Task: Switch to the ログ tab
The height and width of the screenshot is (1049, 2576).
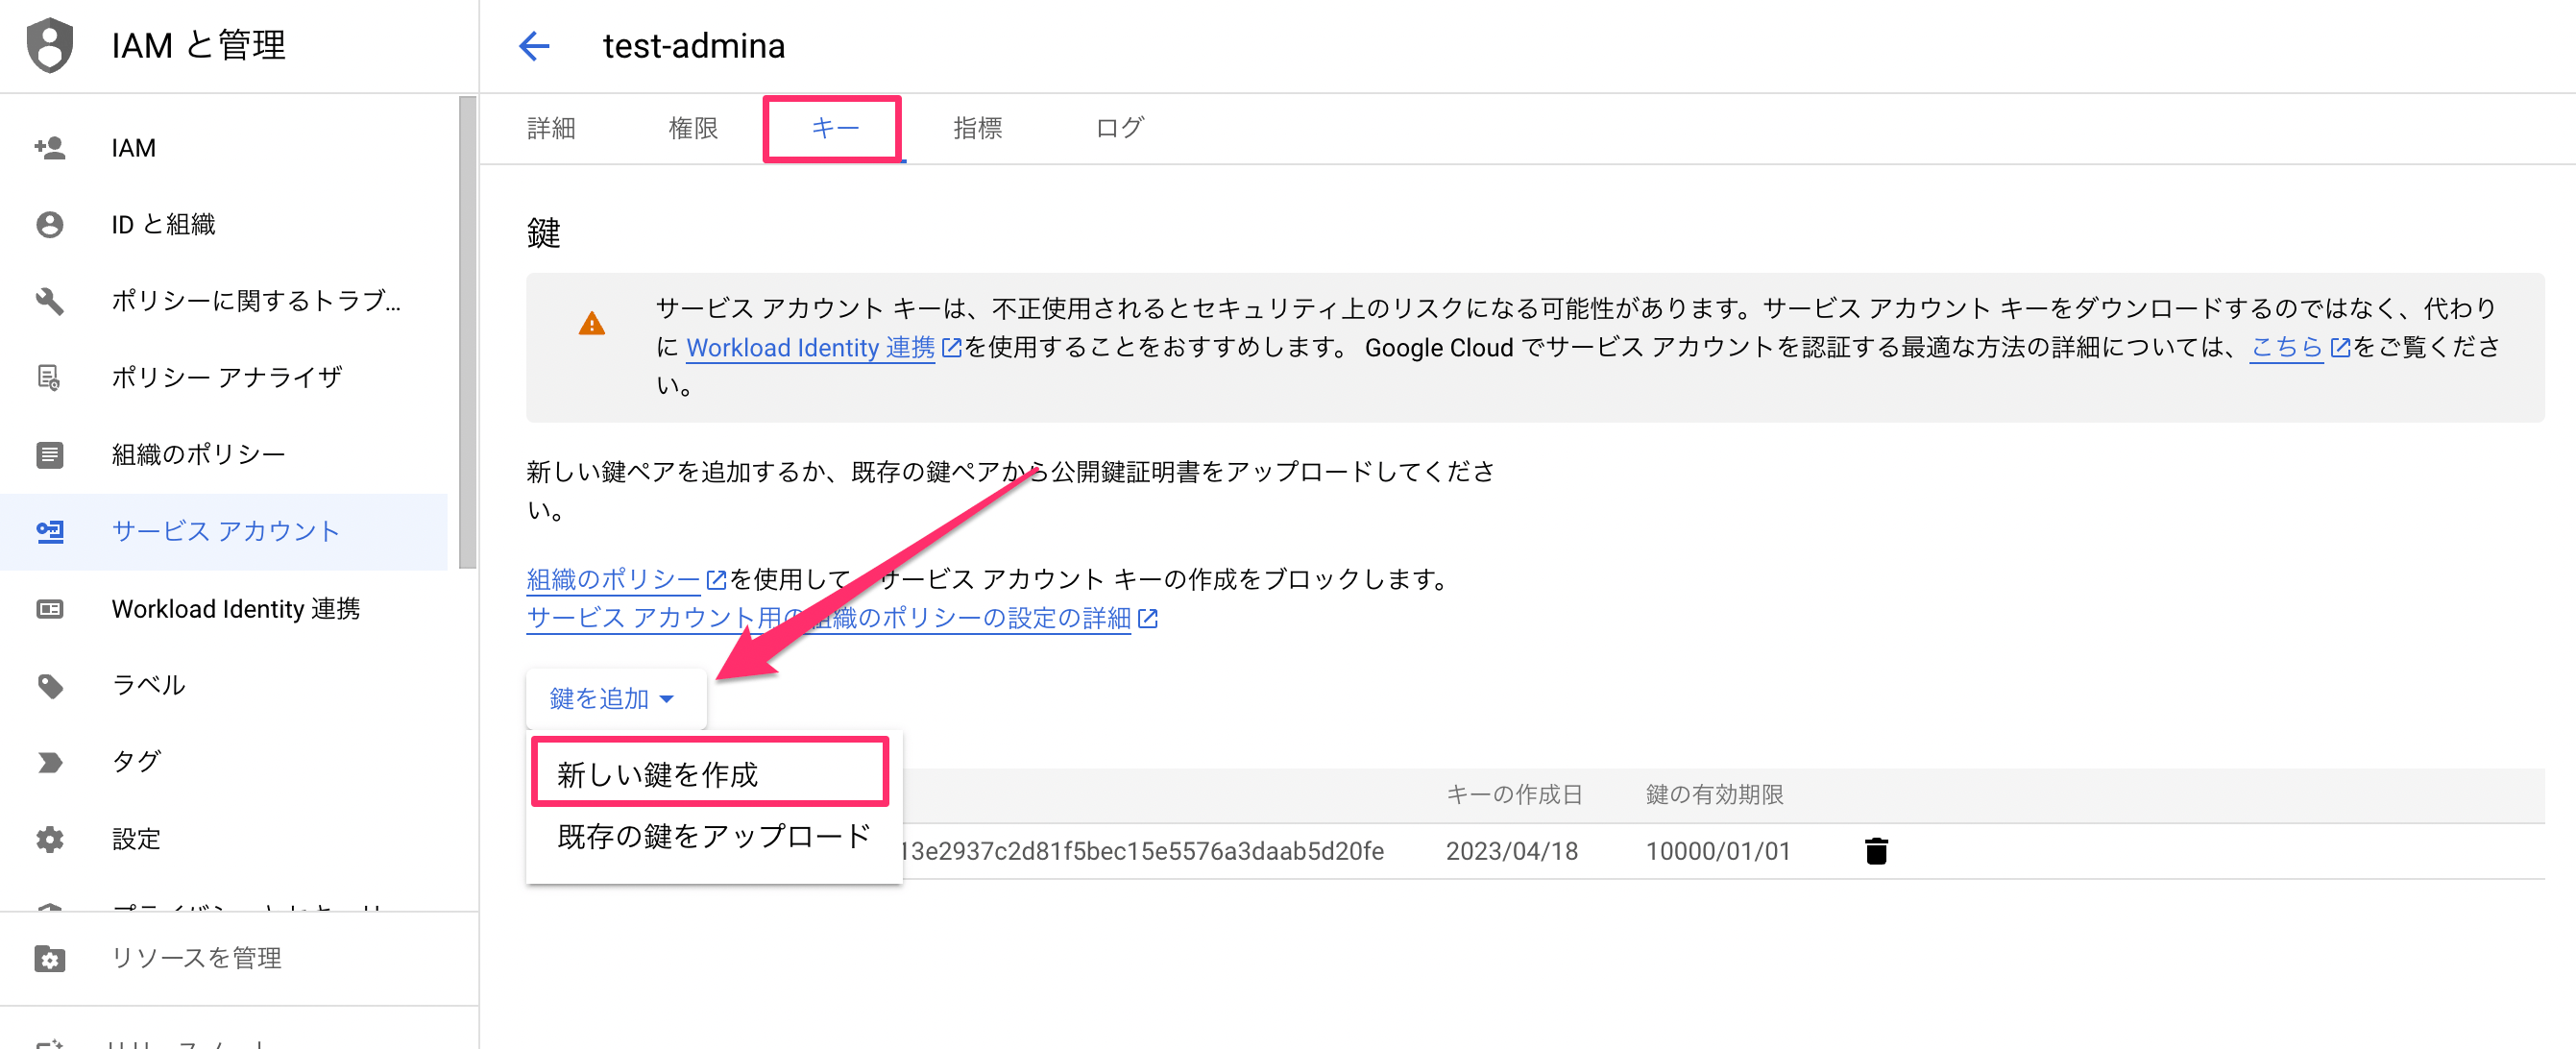Action: [x=1119, y=128]
